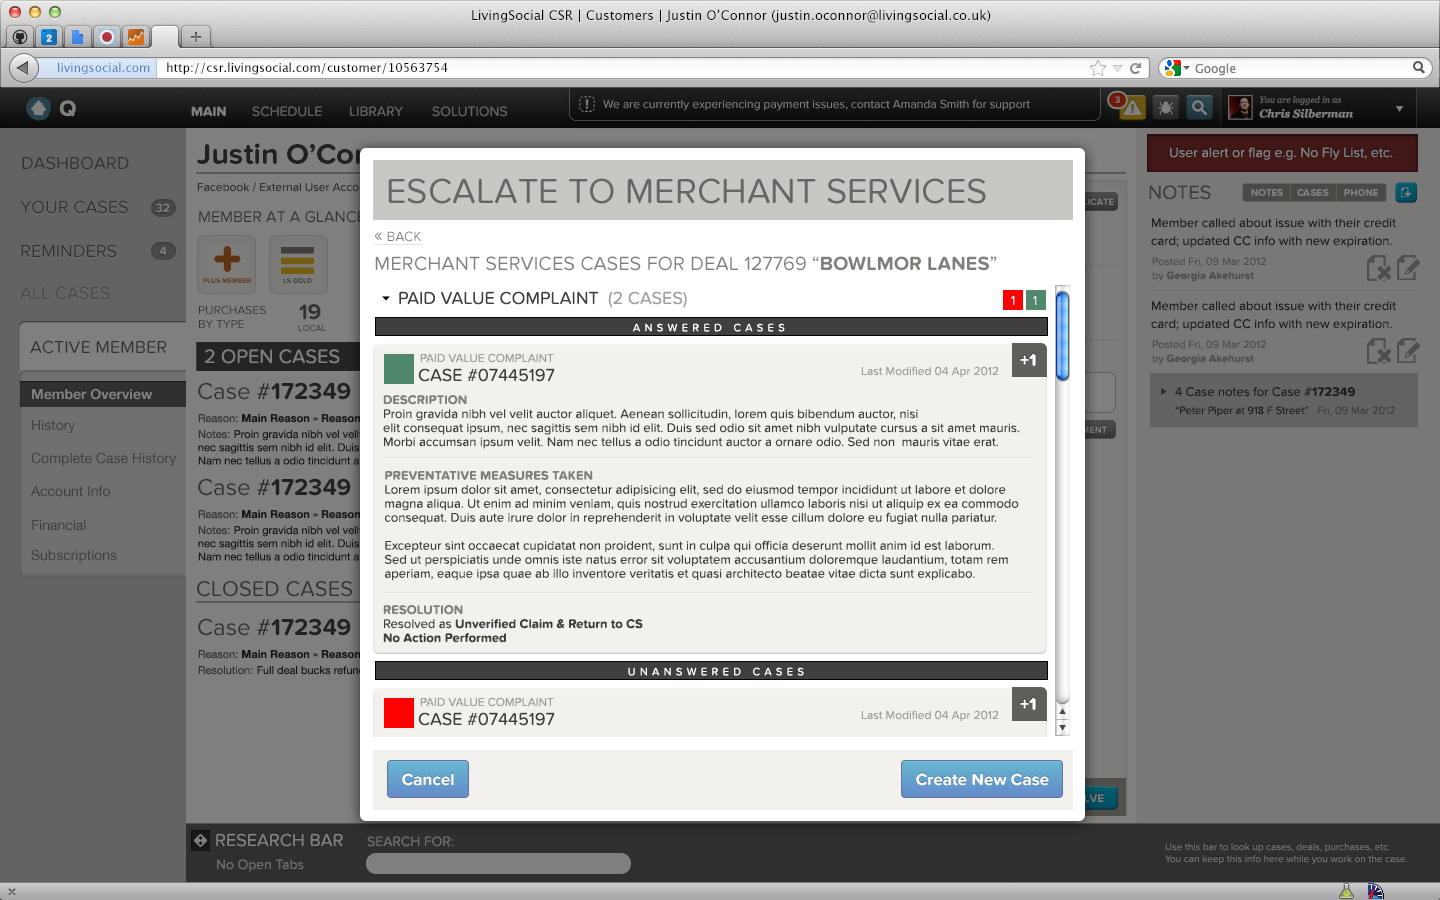This screenshot has width=1440, height=900.
Task: Open the SCHEDULE nav item
Action: (287, 111)
